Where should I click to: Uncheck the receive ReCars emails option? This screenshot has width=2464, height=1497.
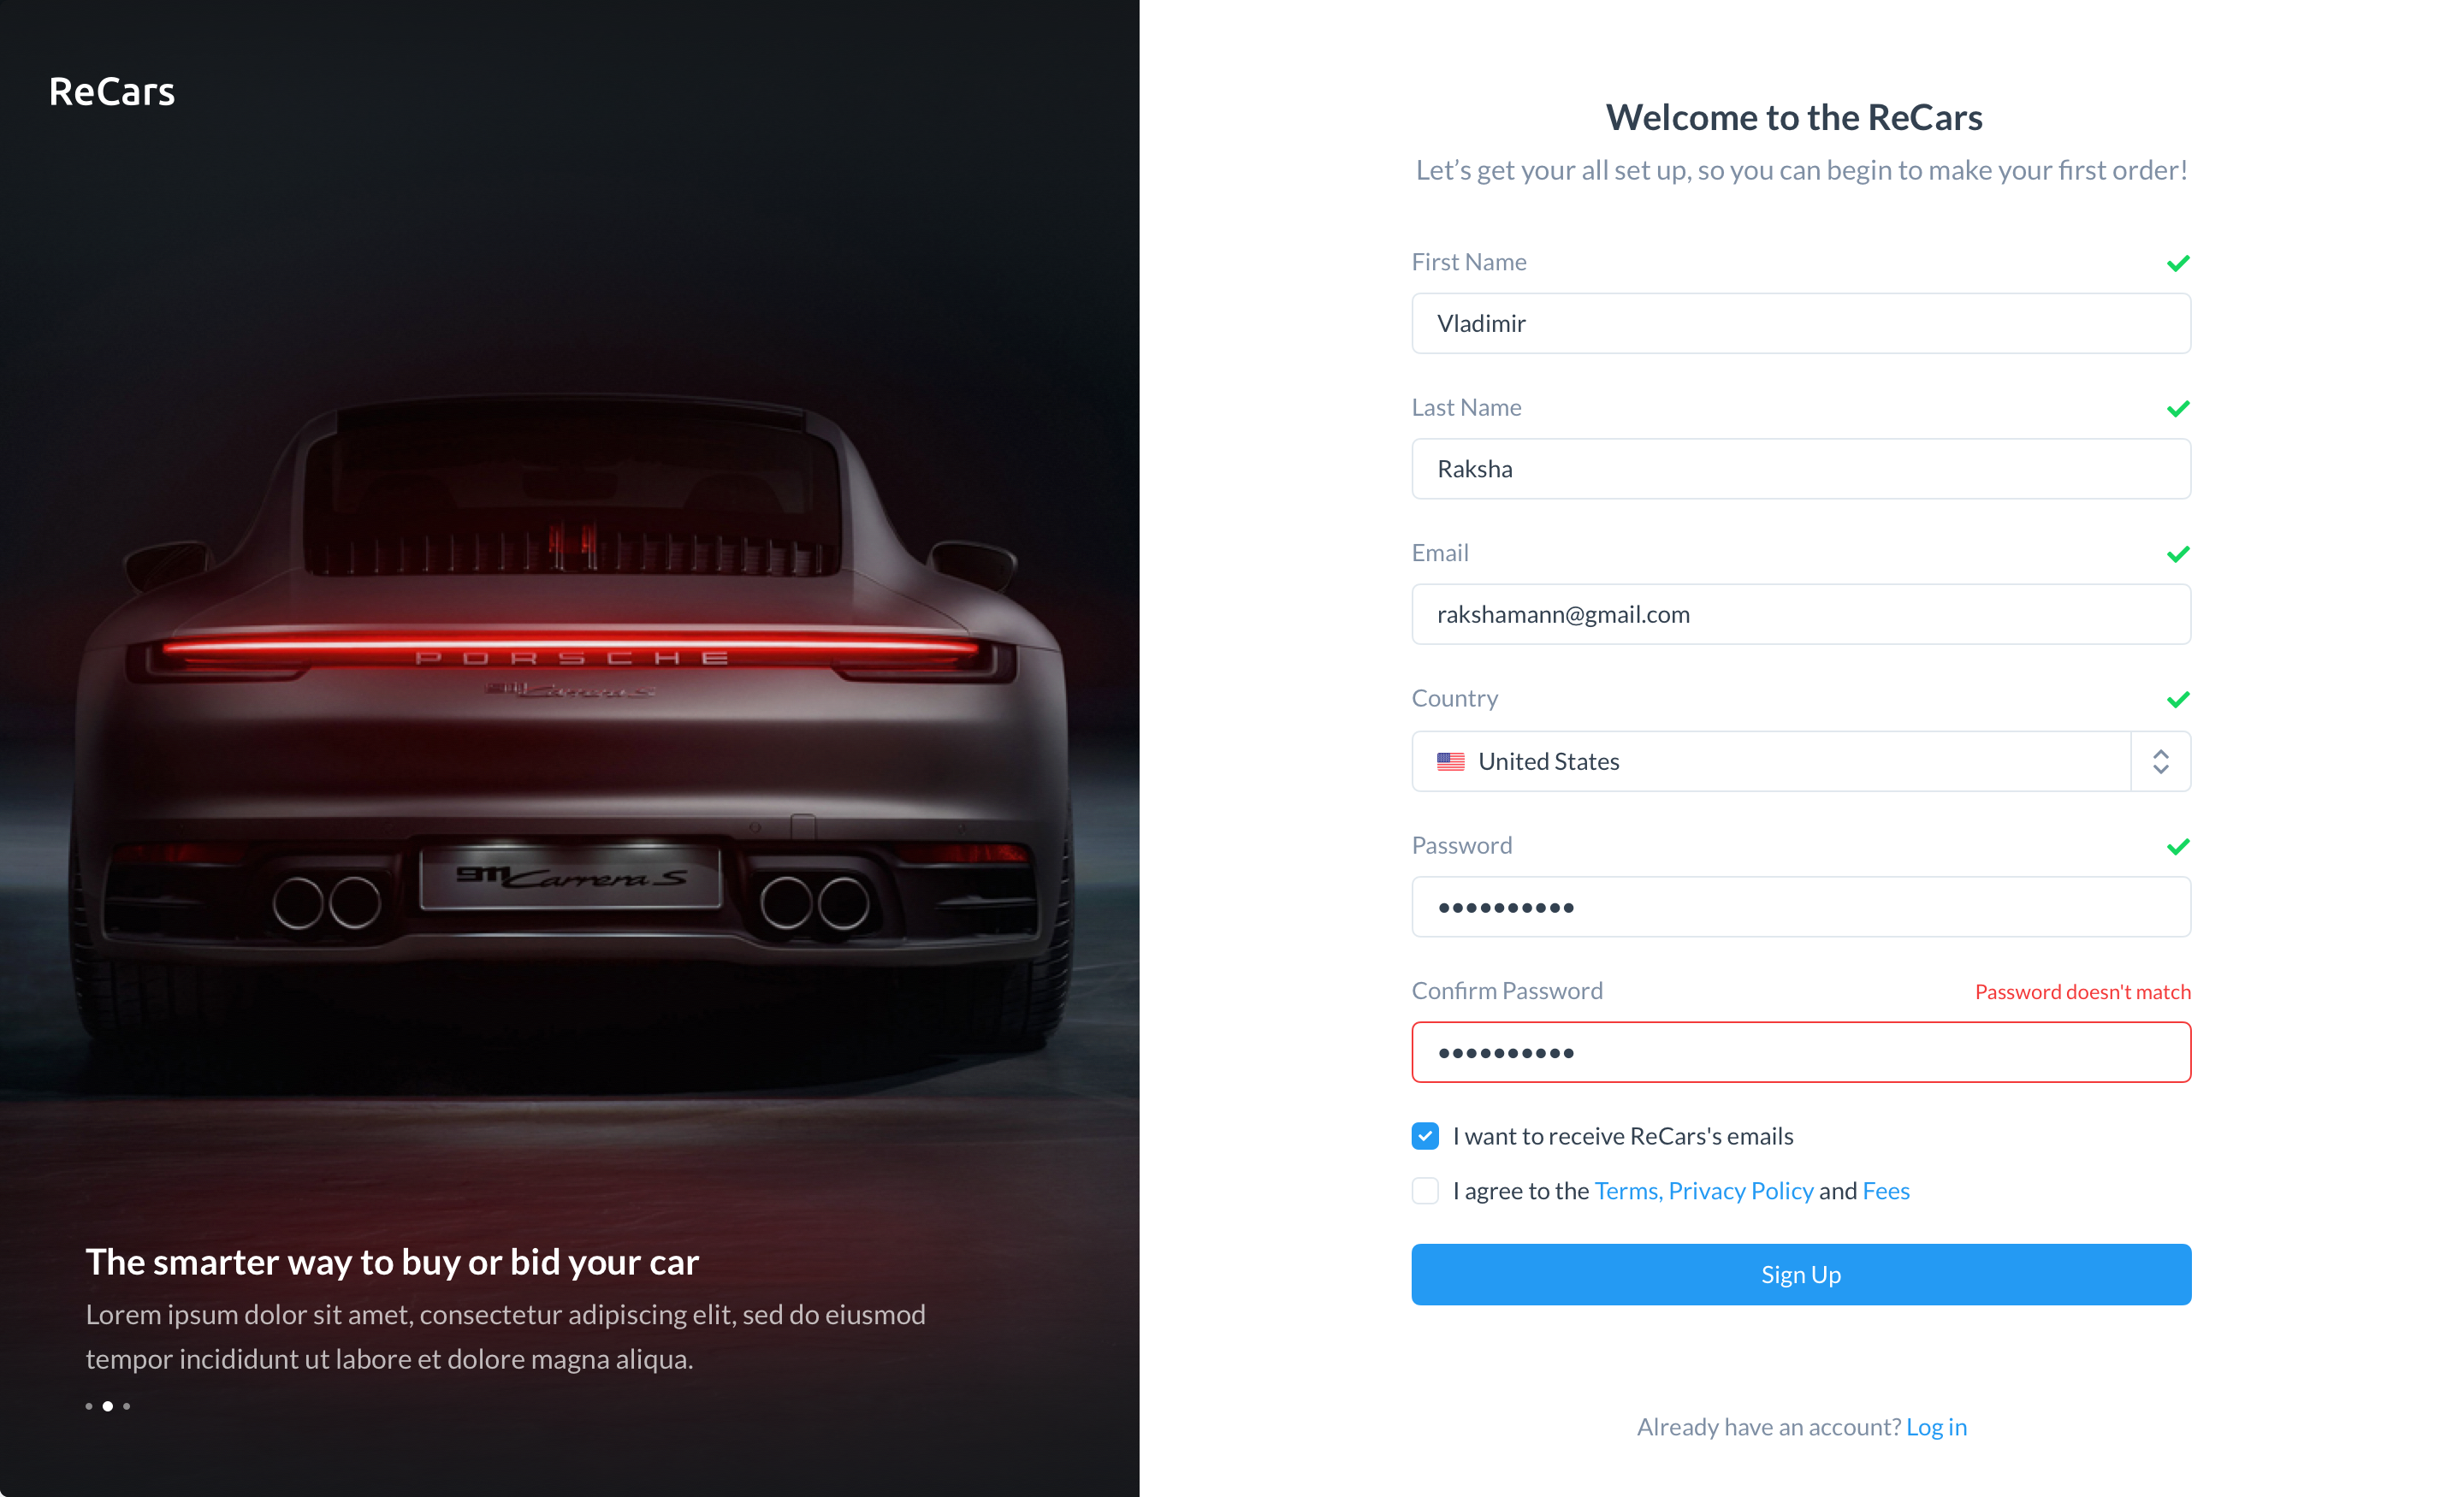click(1425, 1134)
